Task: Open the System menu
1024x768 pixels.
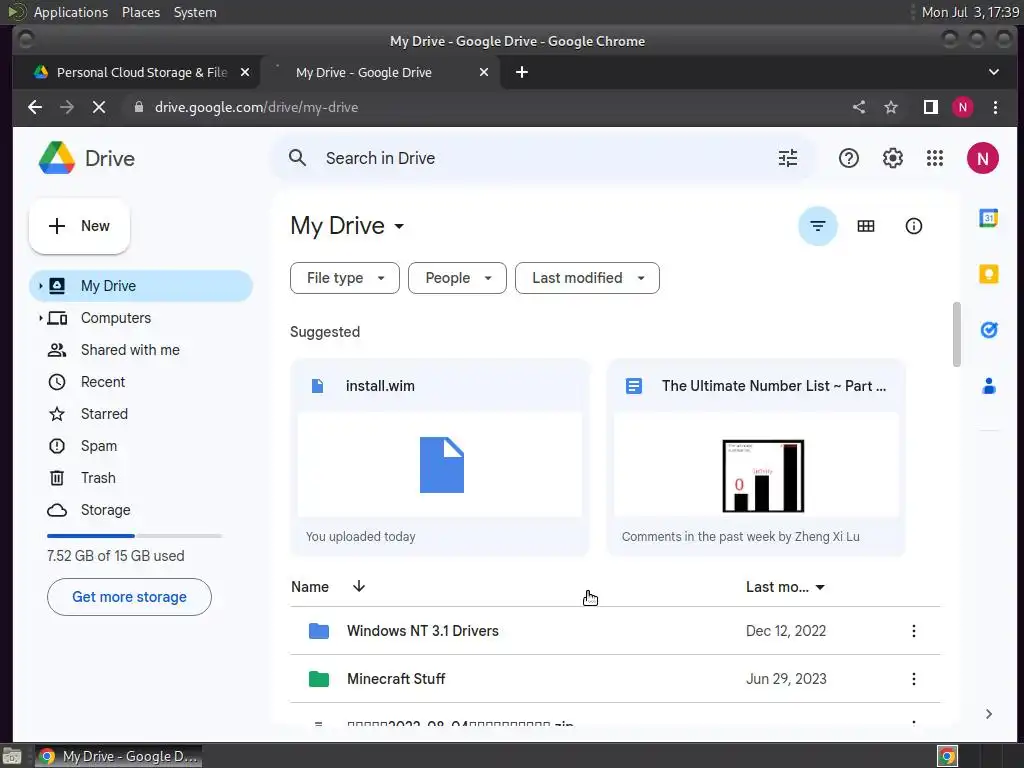Action: point(195,12)
